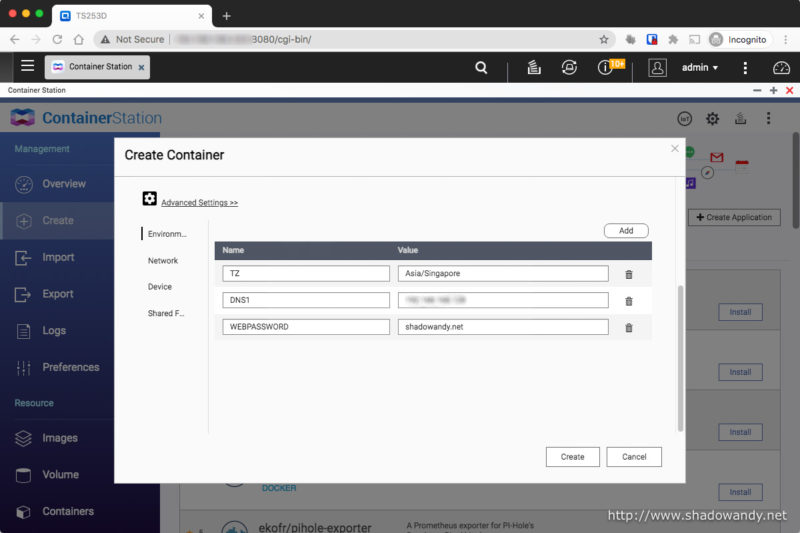Add a new environment variable
Image resolution: width=800 pixels, height=533 pixels.
tap(626, 230)
